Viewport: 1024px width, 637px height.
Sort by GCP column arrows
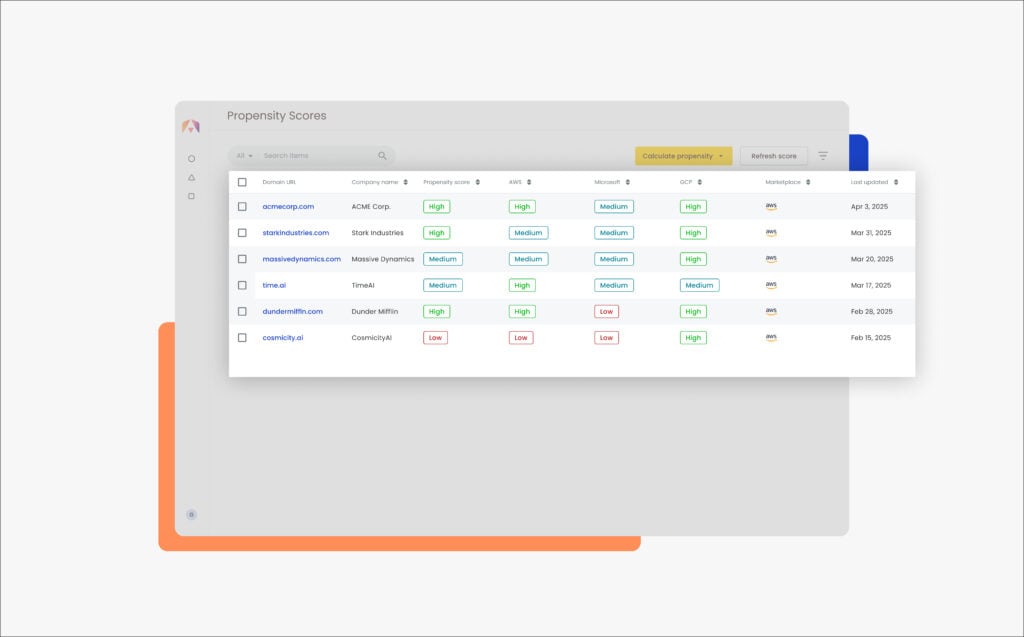click(x=699, y=182)
